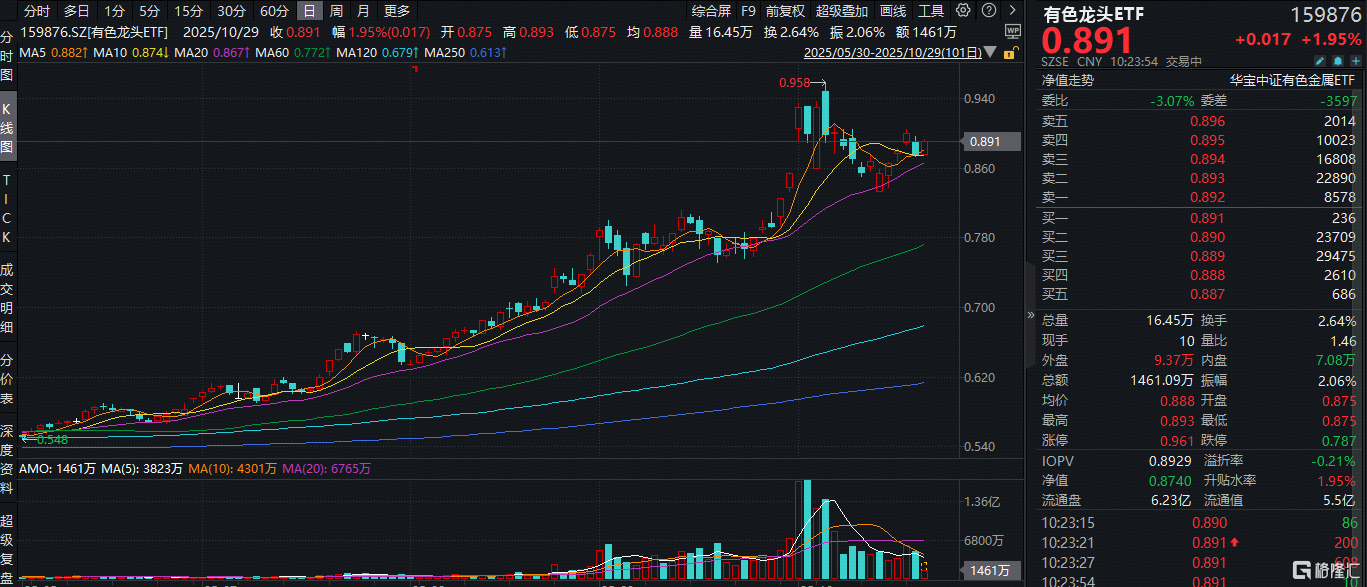Click the 画线 drawing button
Screen dimensions: 1367x587
point(893,11)
